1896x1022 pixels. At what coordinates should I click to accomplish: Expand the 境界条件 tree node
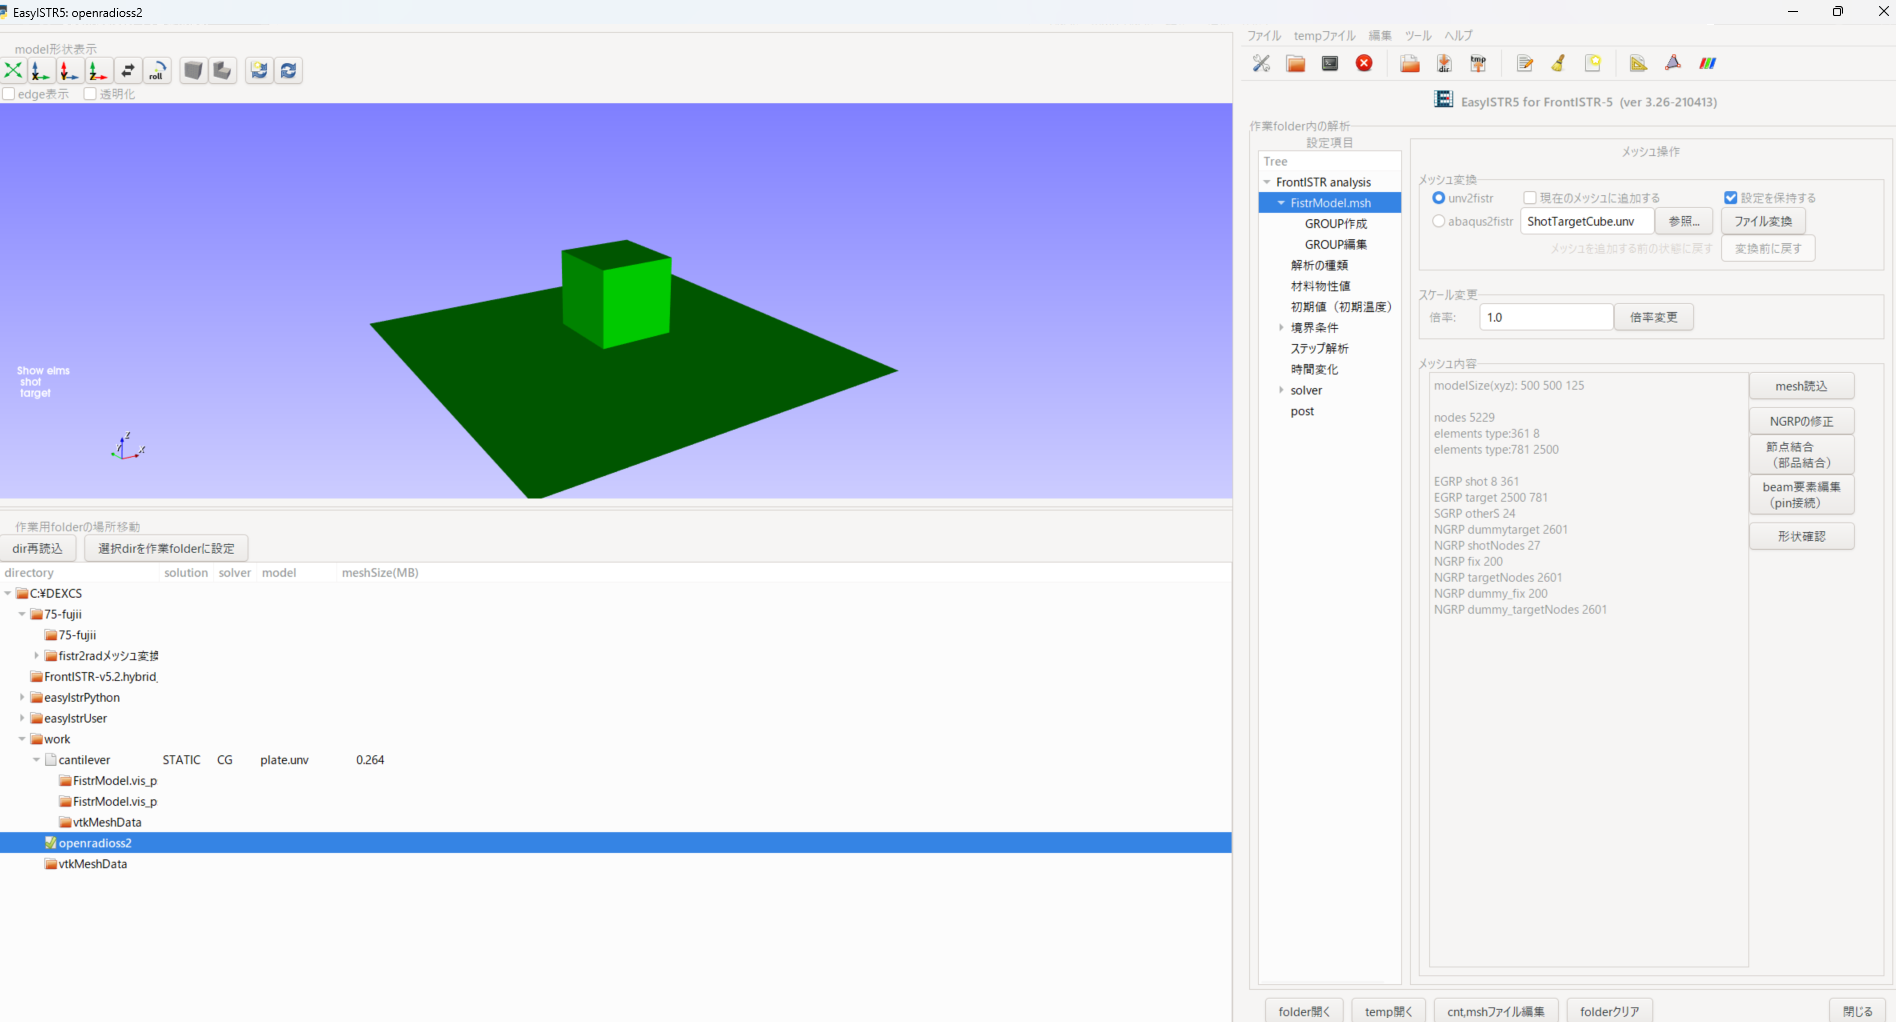pos(1281,327)
